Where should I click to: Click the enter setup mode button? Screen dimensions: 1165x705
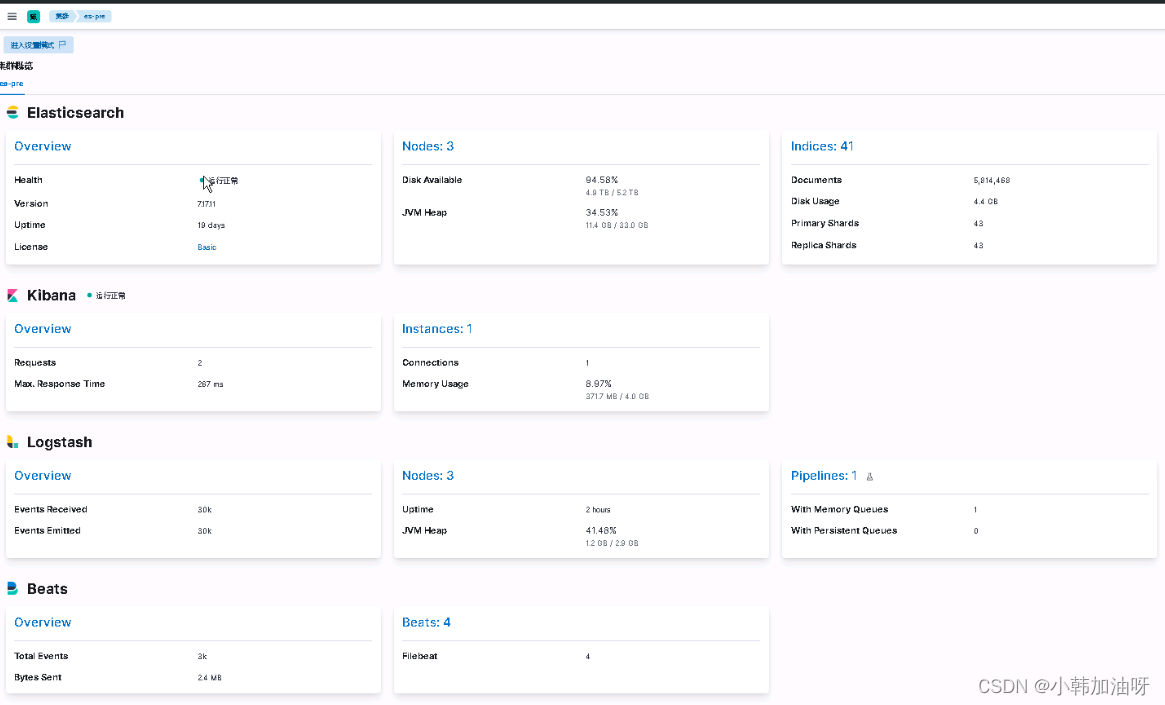coord(38,45)
